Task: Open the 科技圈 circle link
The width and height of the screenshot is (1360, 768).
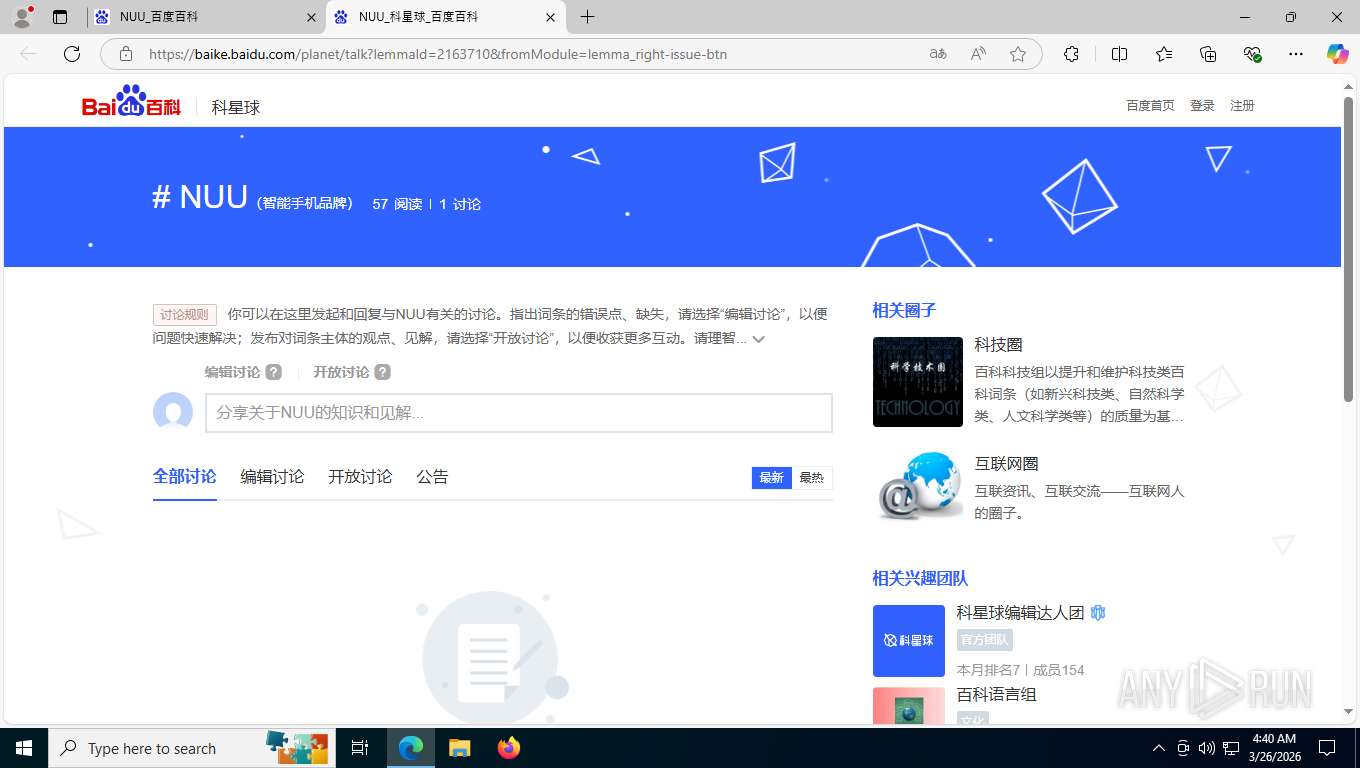Action: pyautogui.click(x=998, y=345)
